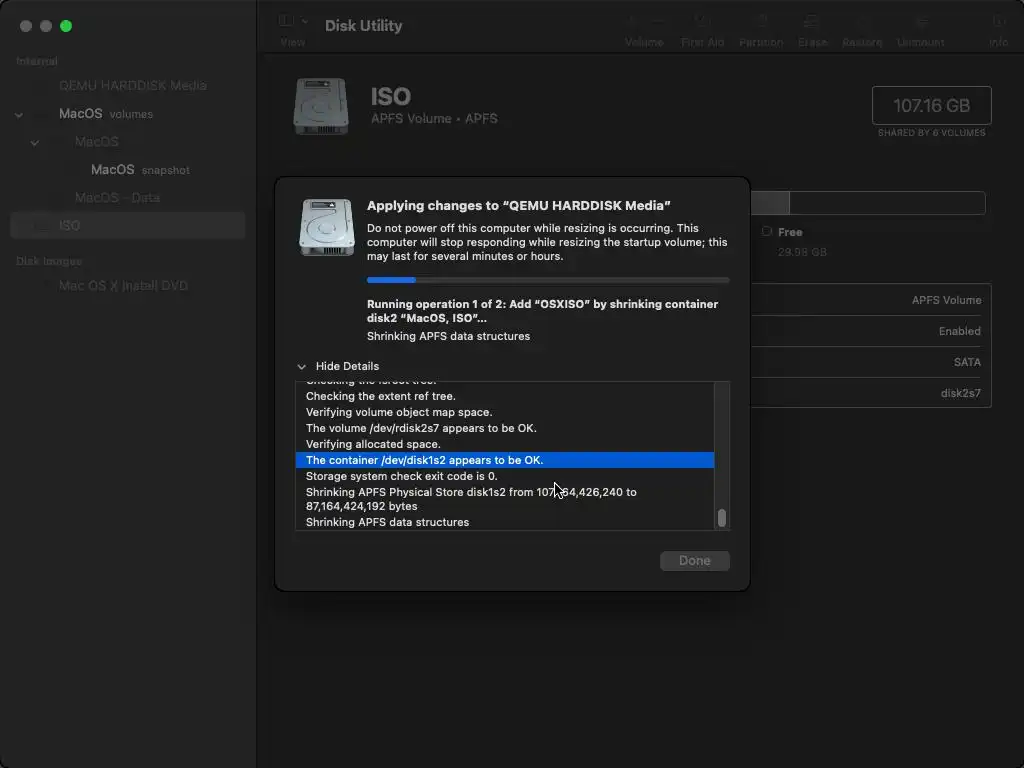Collapse the nested MacOS volume chevron
Image resolution: width=1024 pixels, height=768 pixels.
pyautogui.click(x=35, y=142)
